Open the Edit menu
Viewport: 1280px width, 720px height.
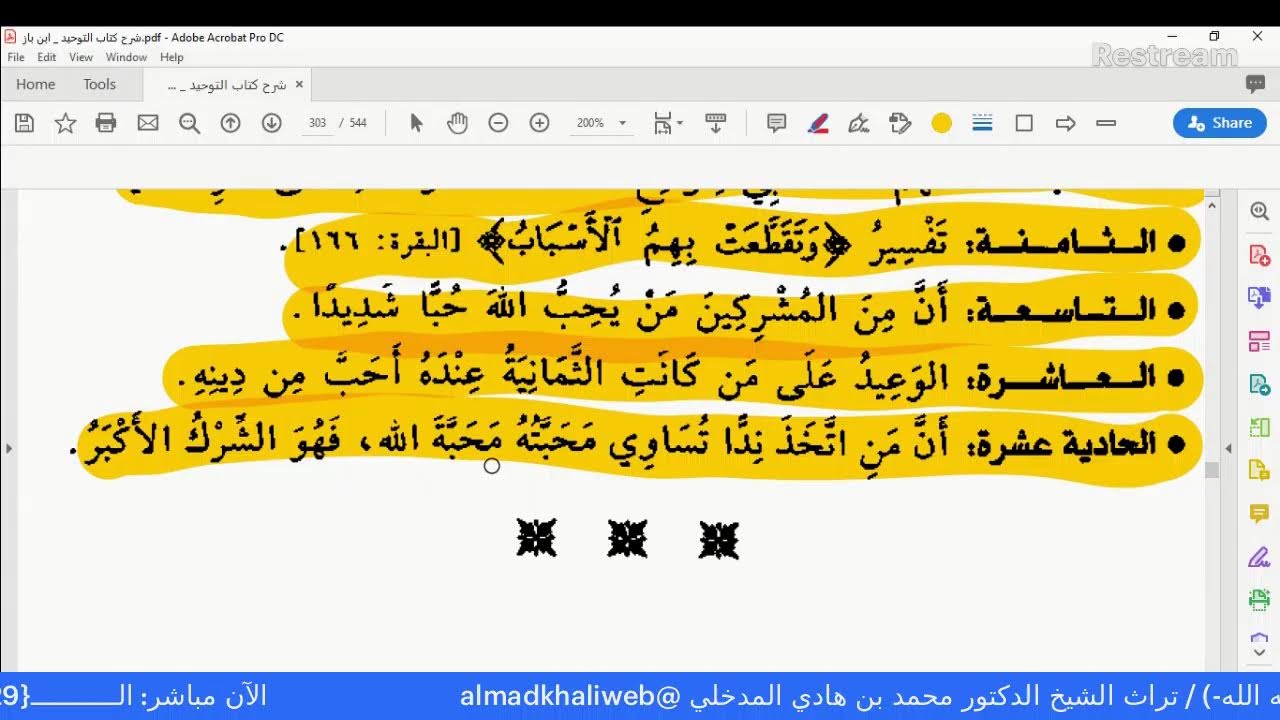47,57
